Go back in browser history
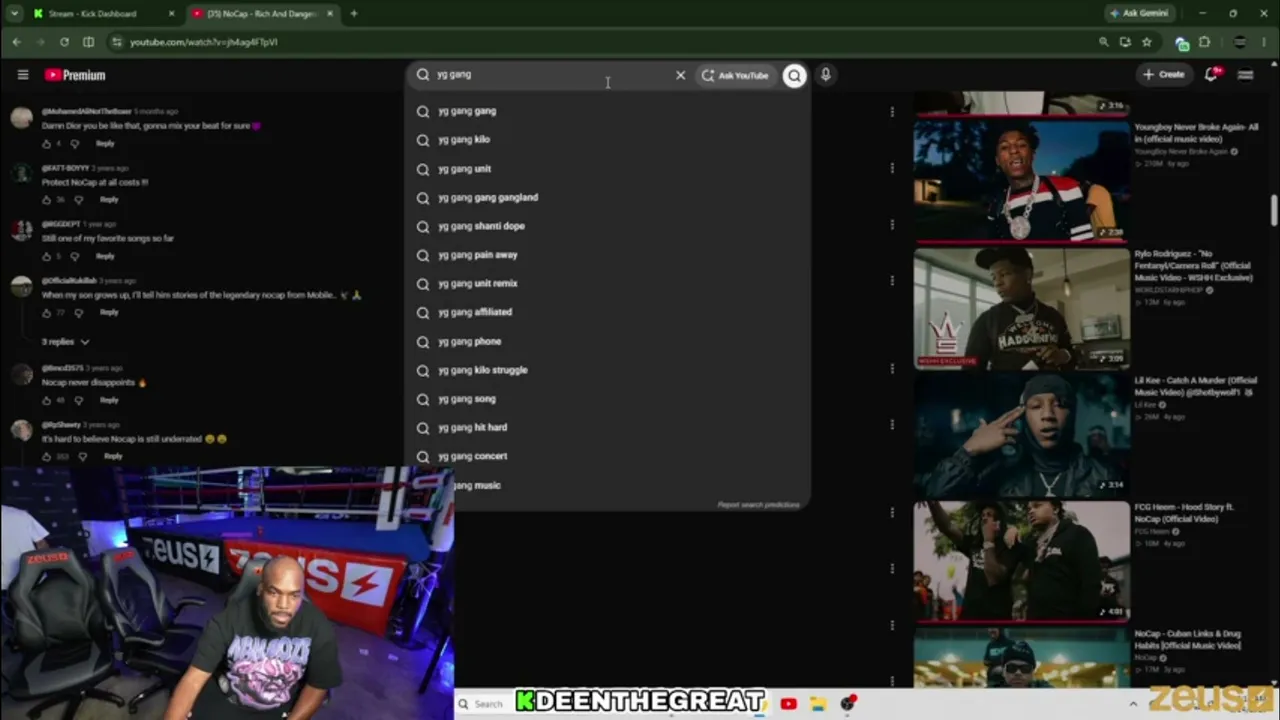Image resolution: width=1280 pixels, height=720 pixels. tap(17, 42)
